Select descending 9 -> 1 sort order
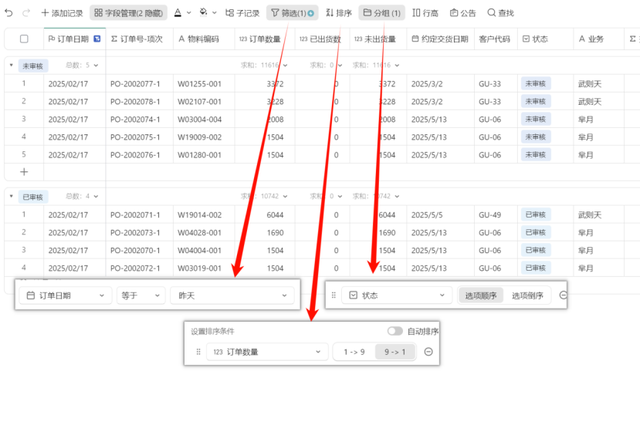This screenshot has height=422, width=640. click(395, 352)
